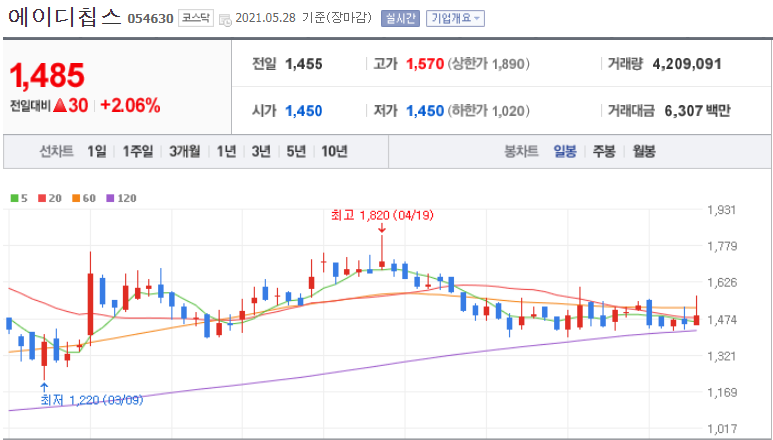Click the 1,017 y-axis label

click(x=722, y=429)
